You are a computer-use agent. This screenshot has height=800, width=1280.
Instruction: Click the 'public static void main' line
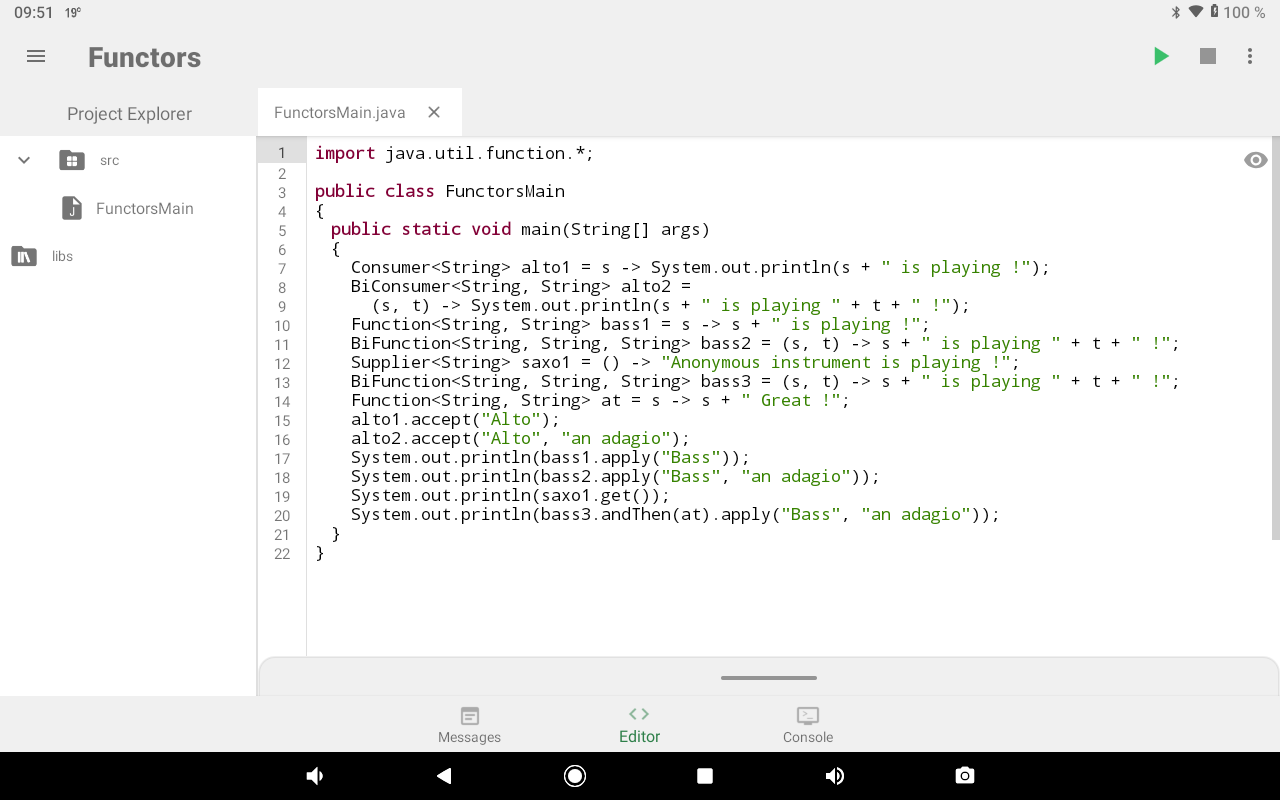(520, 229)
